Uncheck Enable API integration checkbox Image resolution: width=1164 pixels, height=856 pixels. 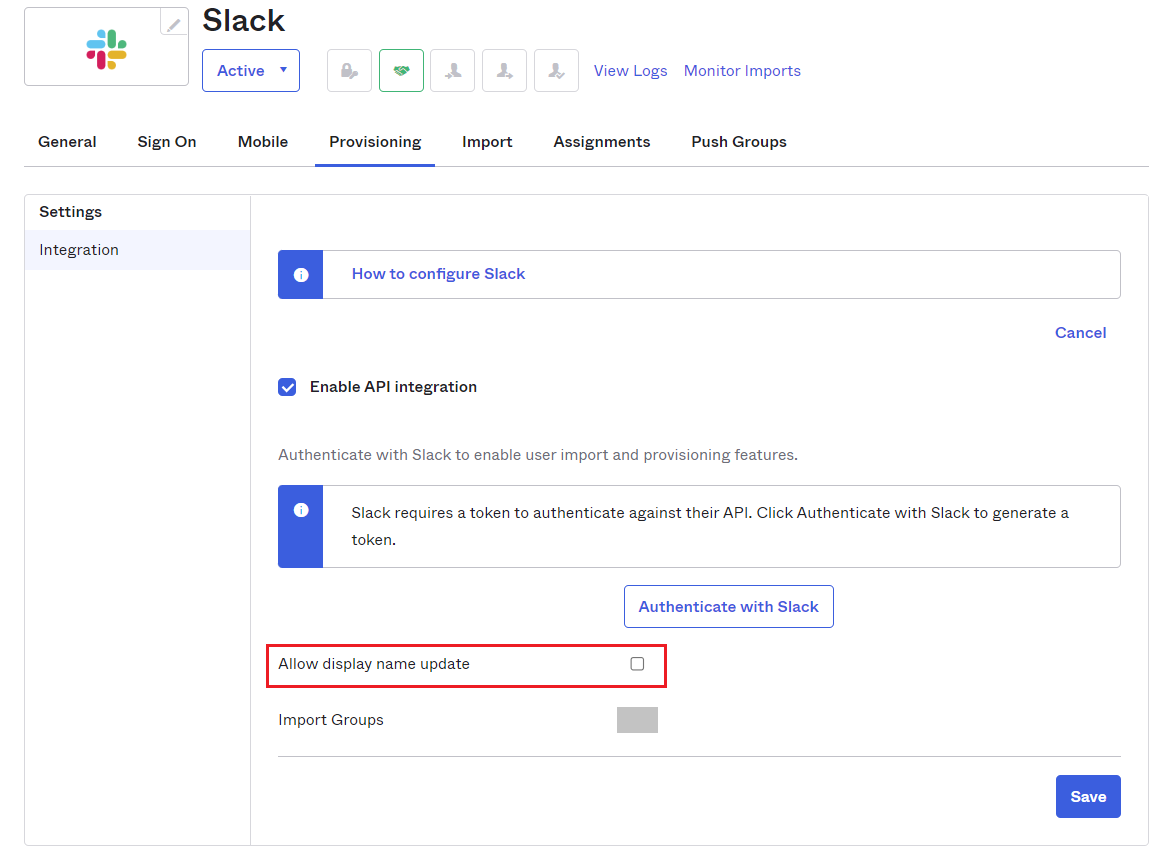pos(287,387)
